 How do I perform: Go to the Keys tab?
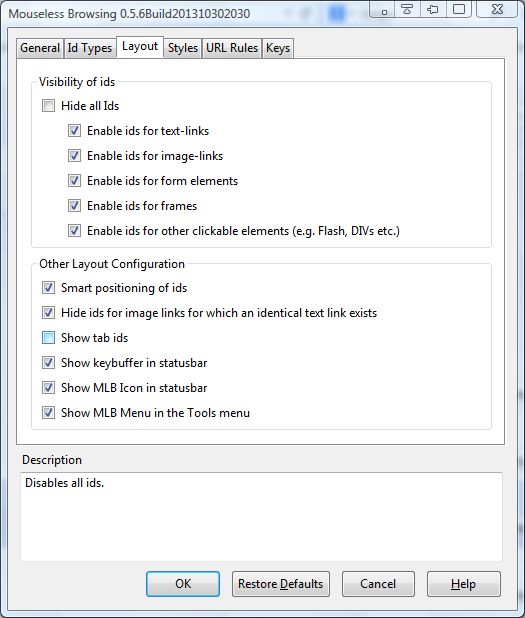(278, 48)
